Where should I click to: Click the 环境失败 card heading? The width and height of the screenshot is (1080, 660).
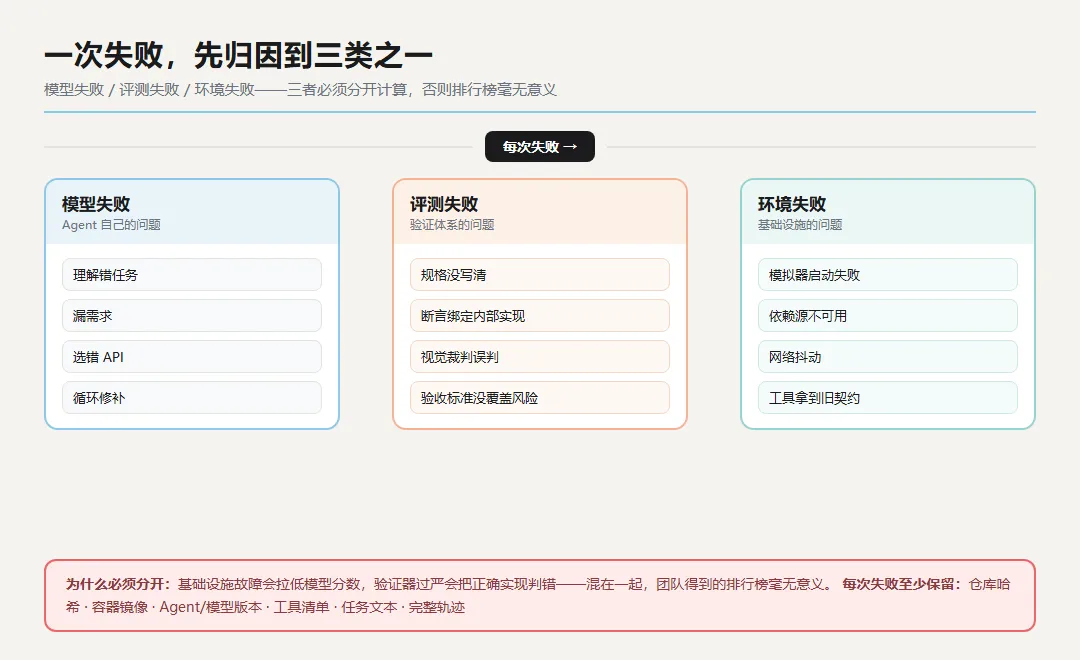(x=792, y=204)
